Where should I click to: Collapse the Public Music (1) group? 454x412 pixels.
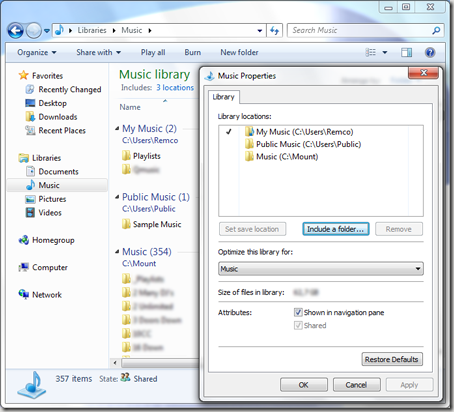(117, 197)
